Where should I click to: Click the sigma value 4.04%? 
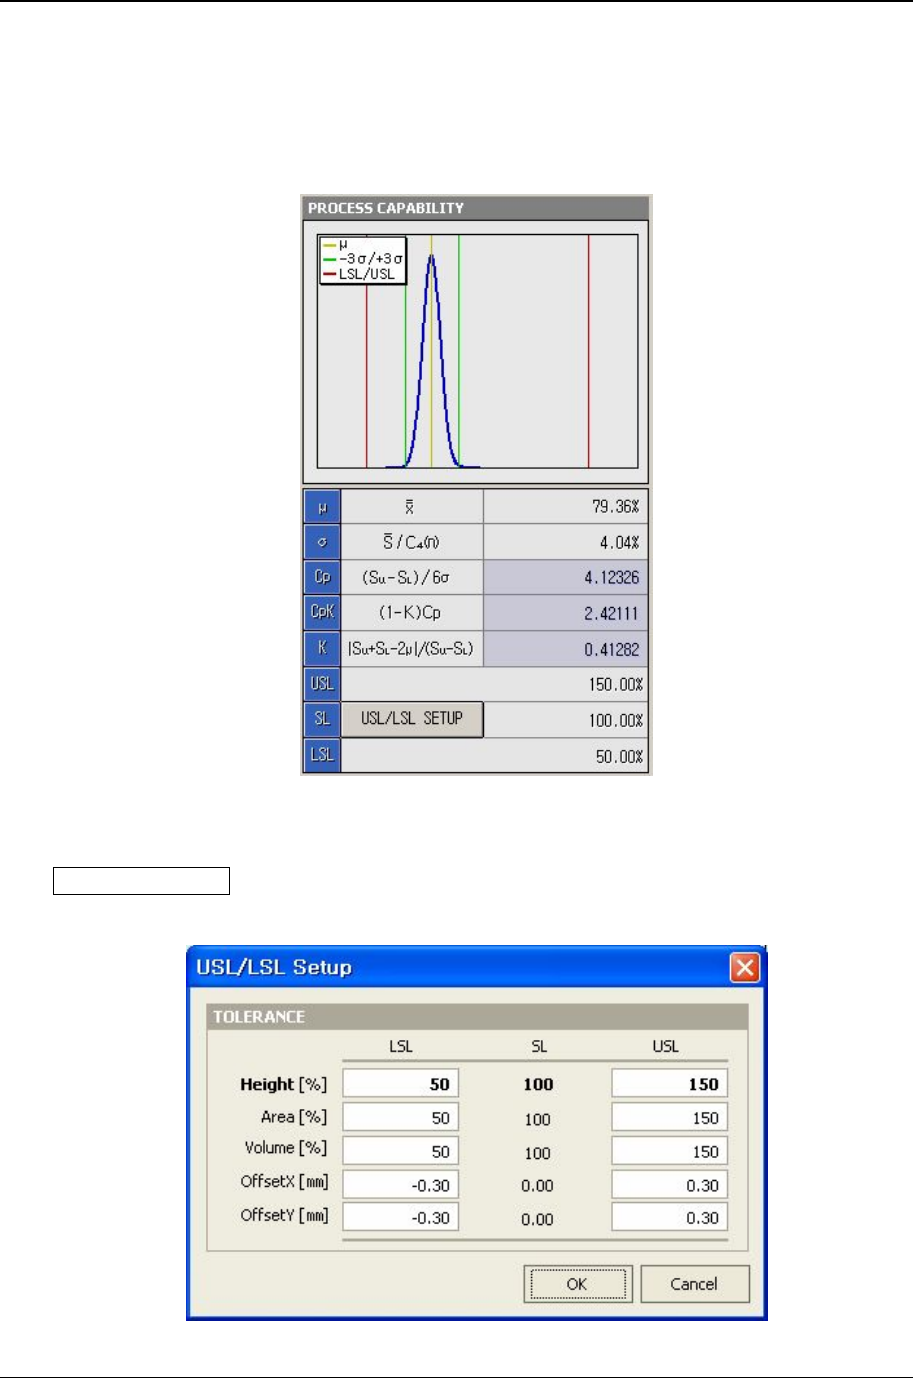click(x=619, y=542)
